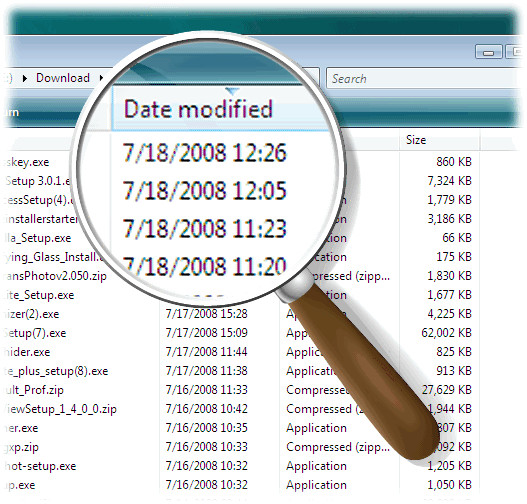Click the date 7/16/2008 11:33

(206, 390)
